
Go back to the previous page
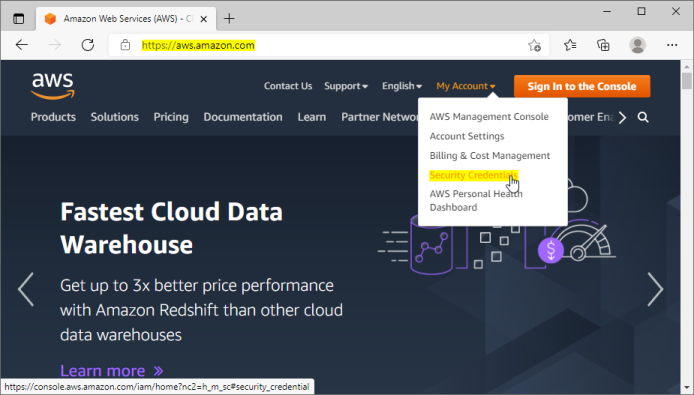[21, 45]
